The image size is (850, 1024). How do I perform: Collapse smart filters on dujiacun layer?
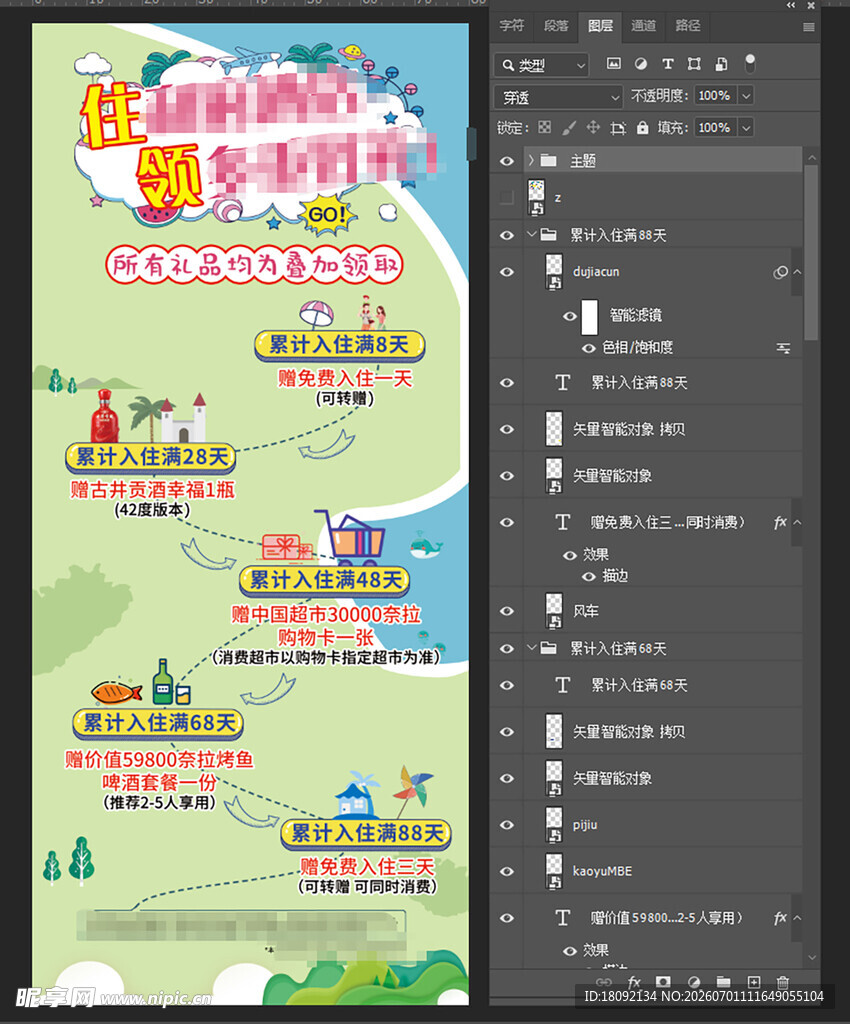797,272
